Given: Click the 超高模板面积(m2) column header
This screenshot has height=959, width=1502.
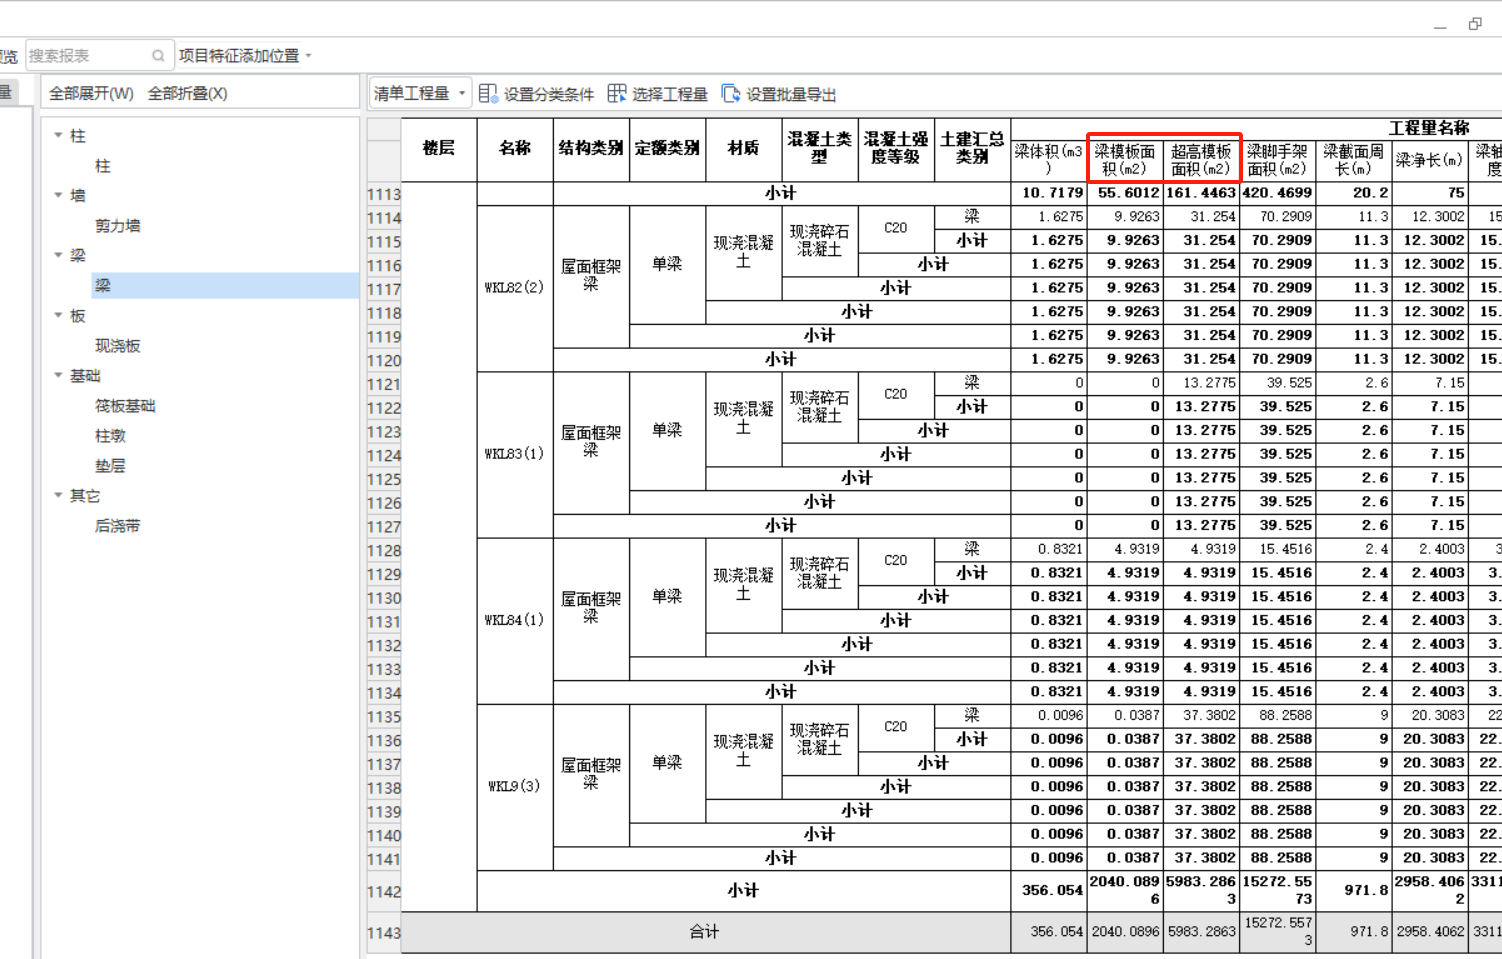Looking at the screenshot, I should click(1201, 160).
